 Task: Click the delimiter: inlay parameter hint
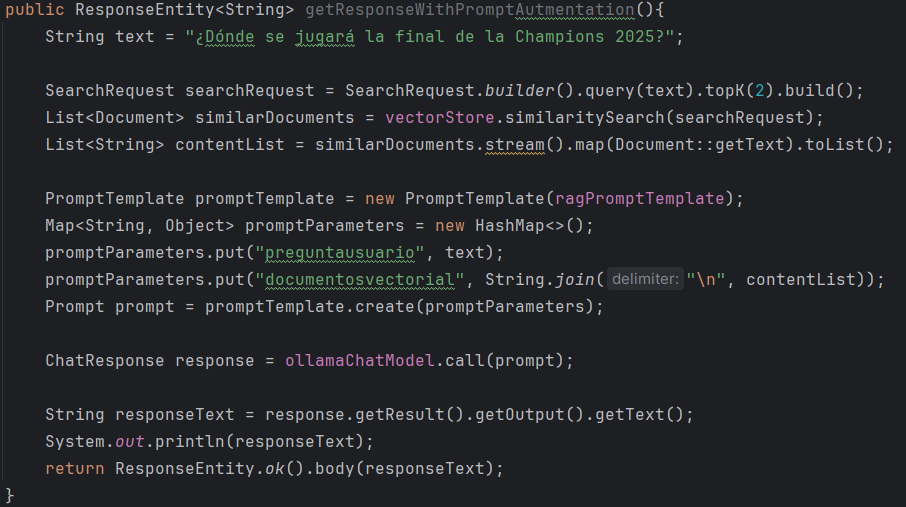[644, 280]
